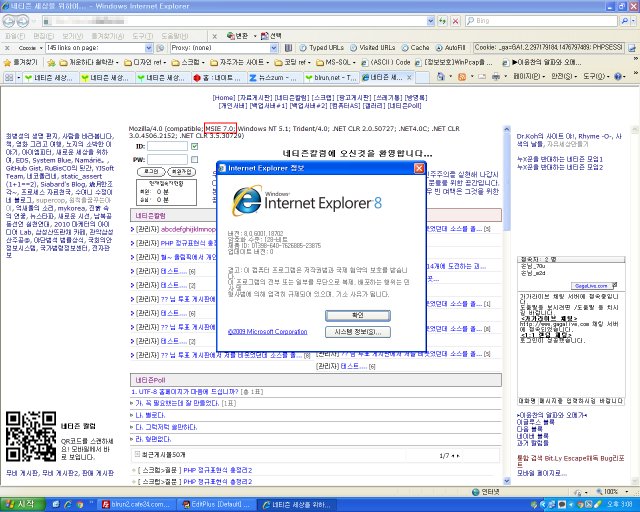Click the icon right of the Proxy combo
The width and height of the screenshot is (640, 512).
click(288, 48)
